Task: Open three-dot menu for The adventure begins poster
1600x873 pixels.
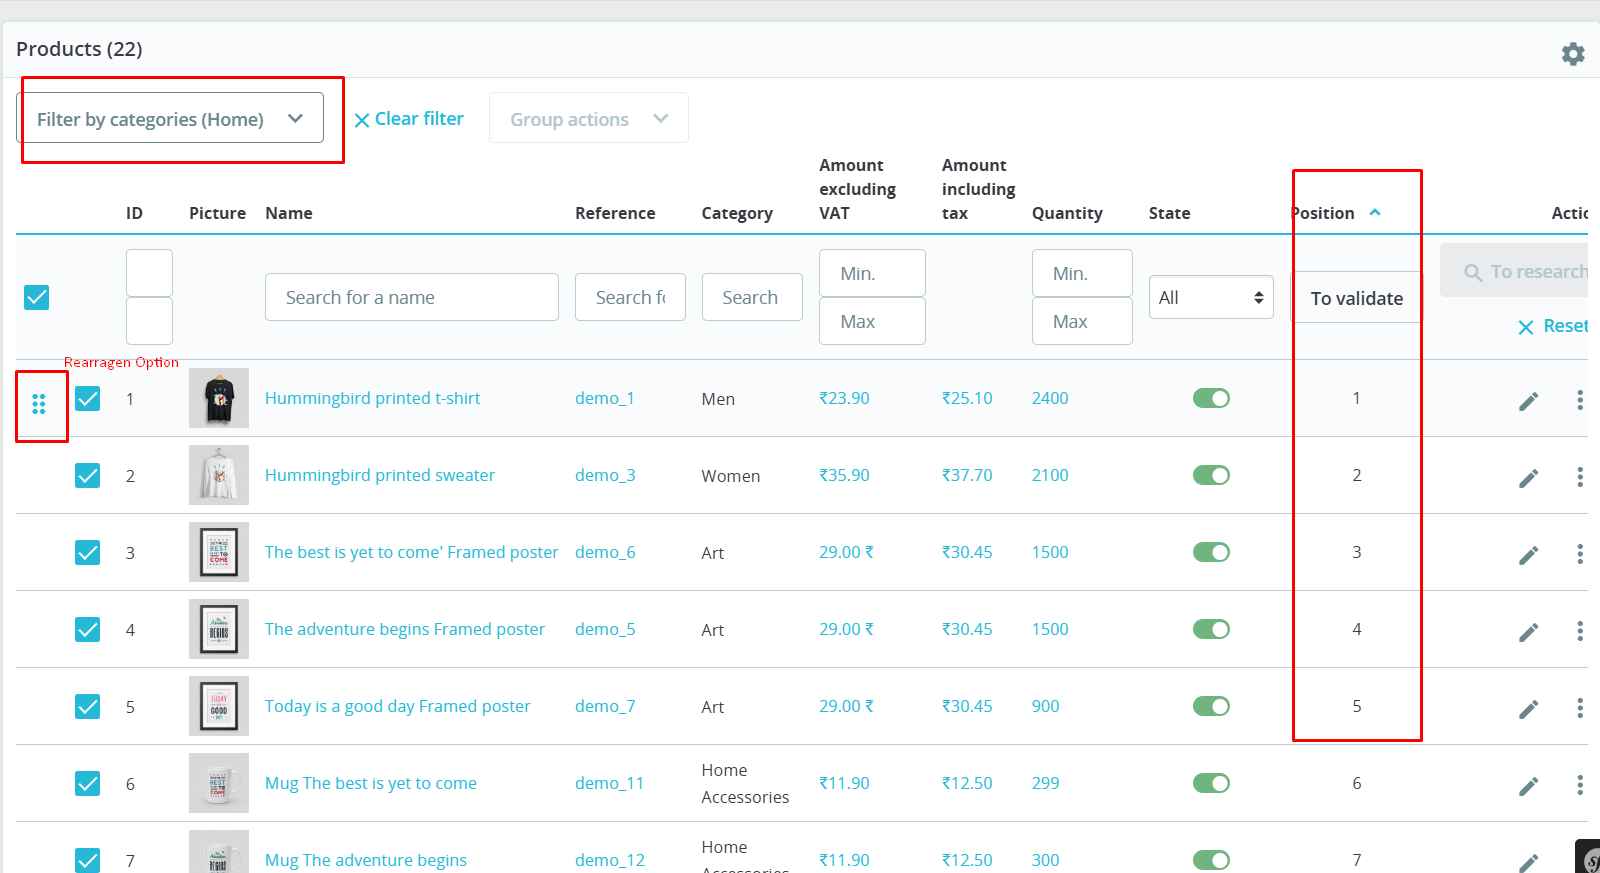Action: click(x=1580, y=631)
